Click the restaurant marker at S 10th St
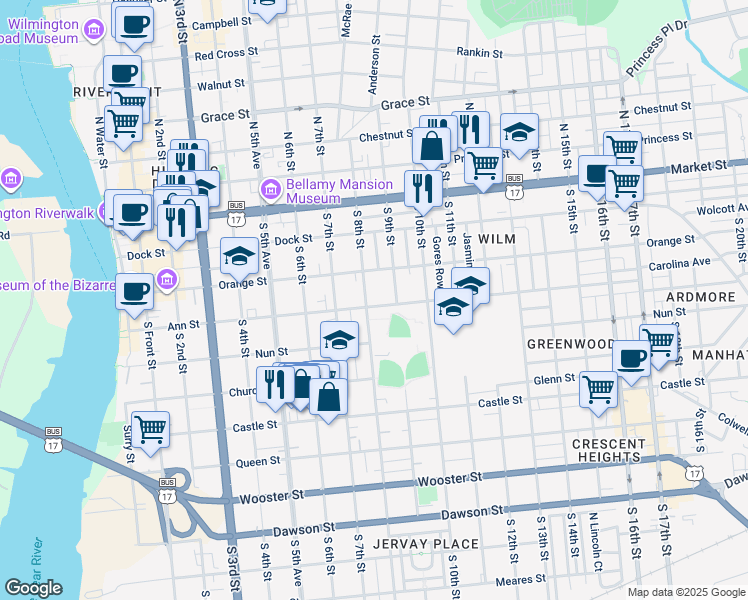This screenshot has width=748, height=600. coord(423,187)
